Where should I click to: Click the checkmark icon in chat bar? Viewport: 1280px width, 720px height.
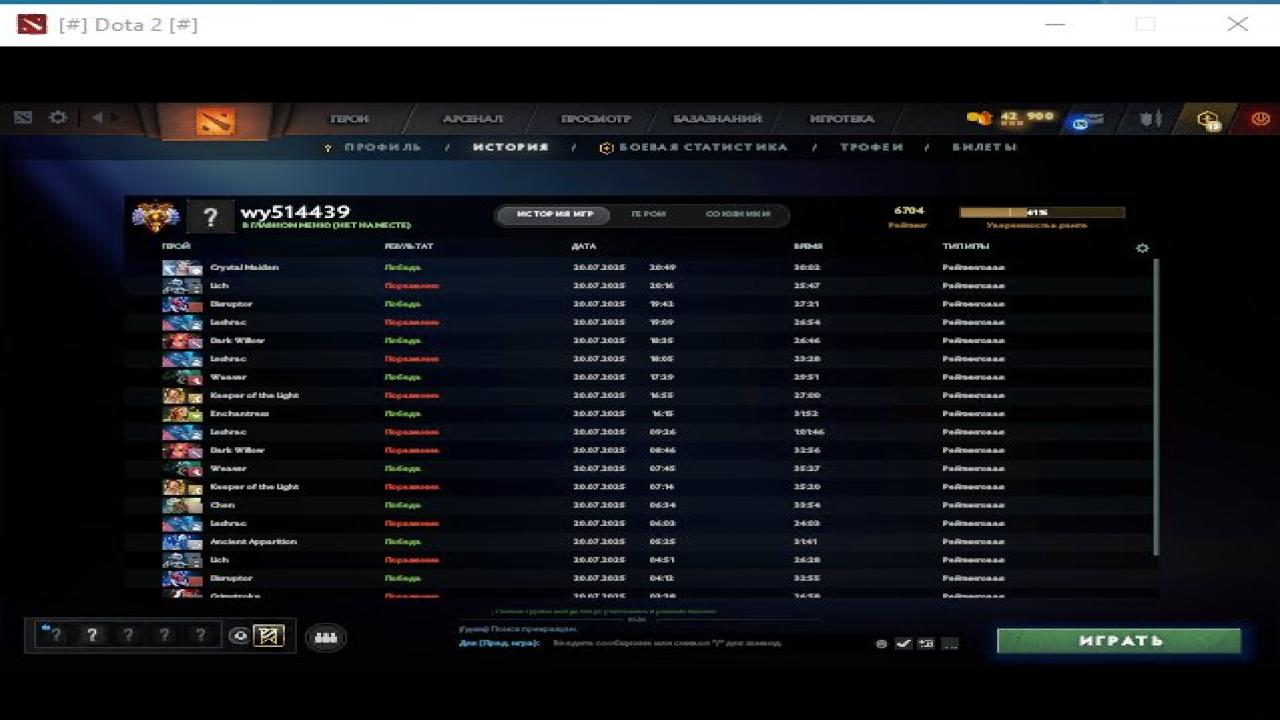pyautogui.click(x=903, y=644)
